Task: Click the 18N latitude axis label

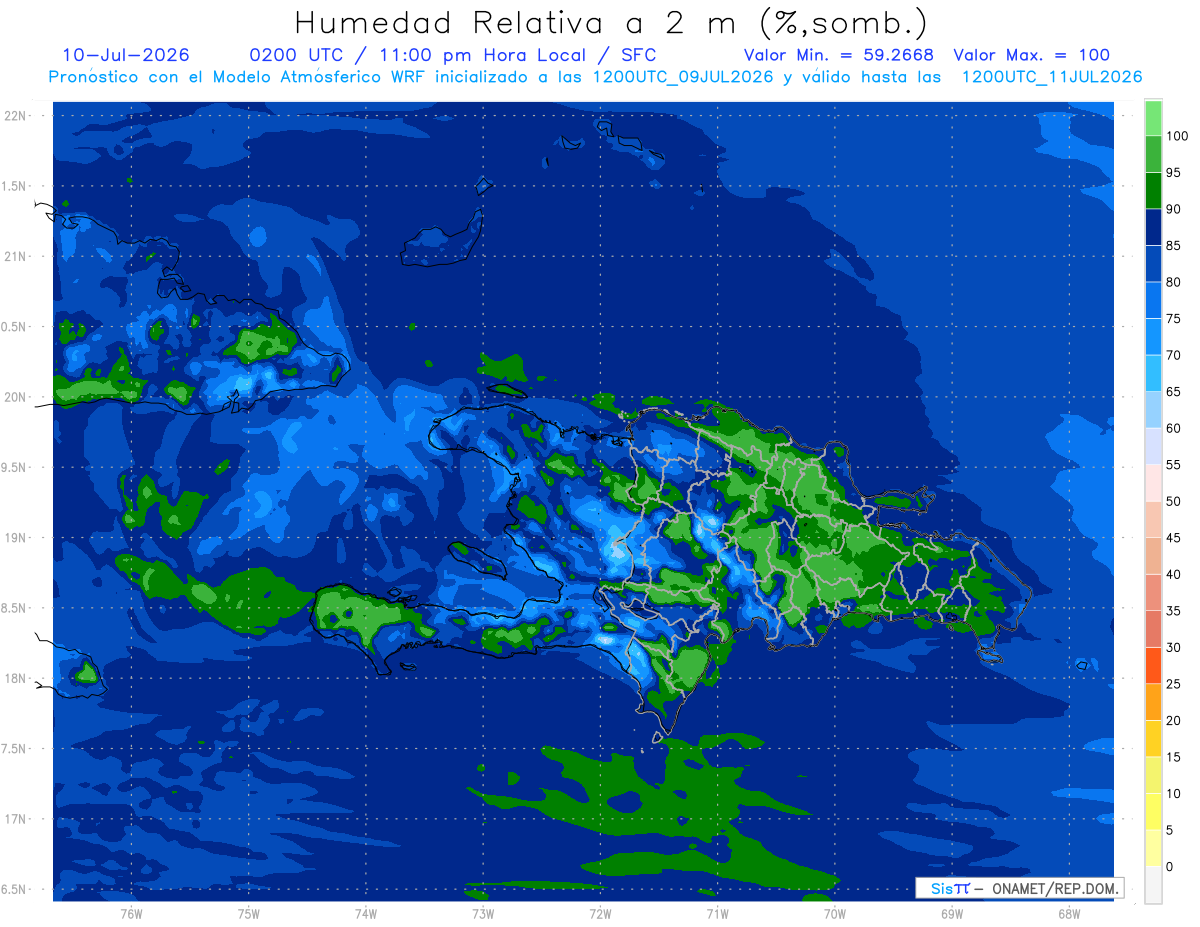Action: [16, 678]
